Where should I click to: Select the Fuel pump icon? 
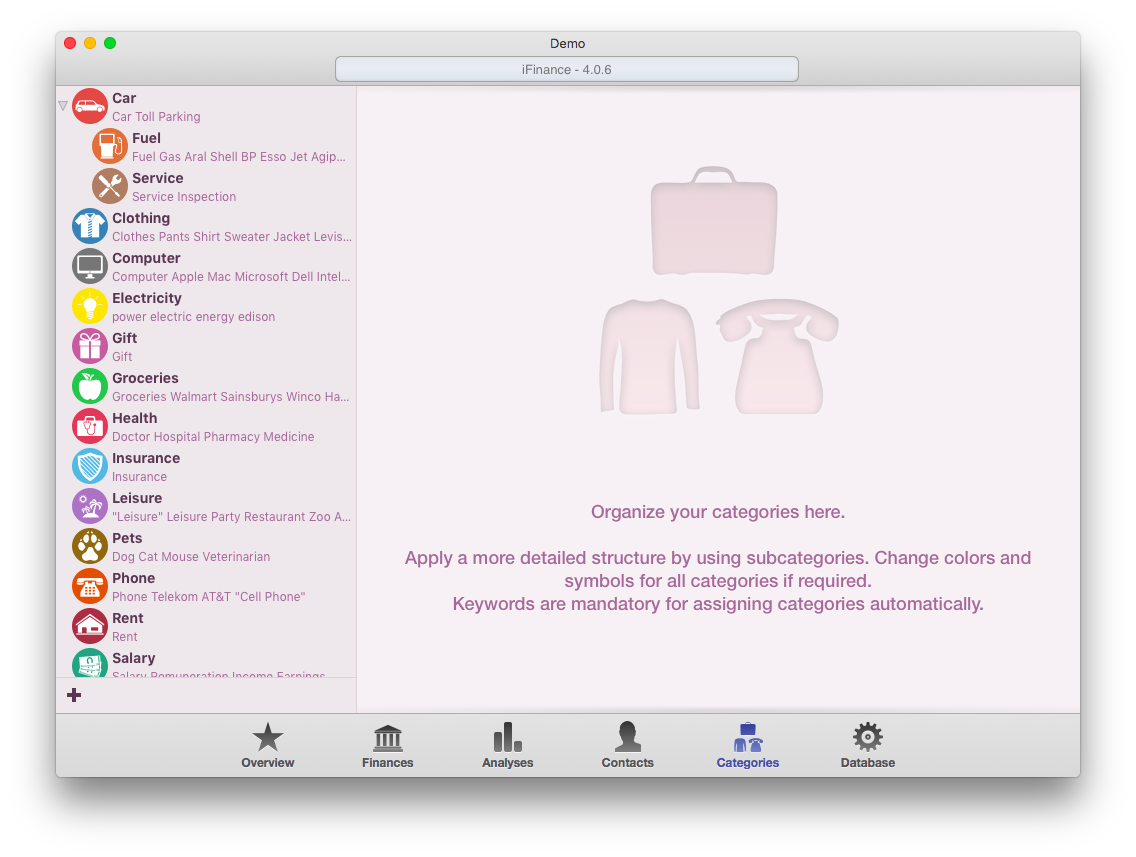point(110,146)
